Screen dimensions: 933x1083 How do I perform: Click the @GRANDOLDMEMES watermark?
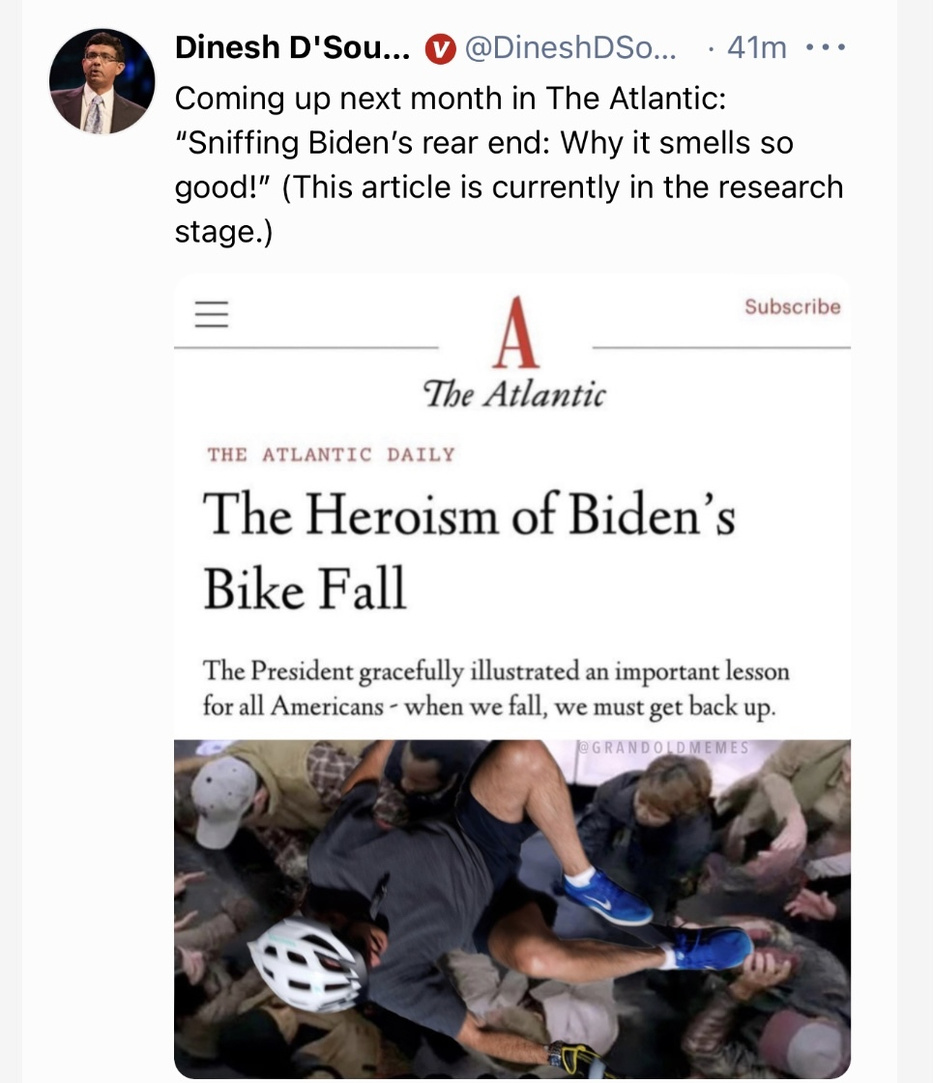coord(664,746)
